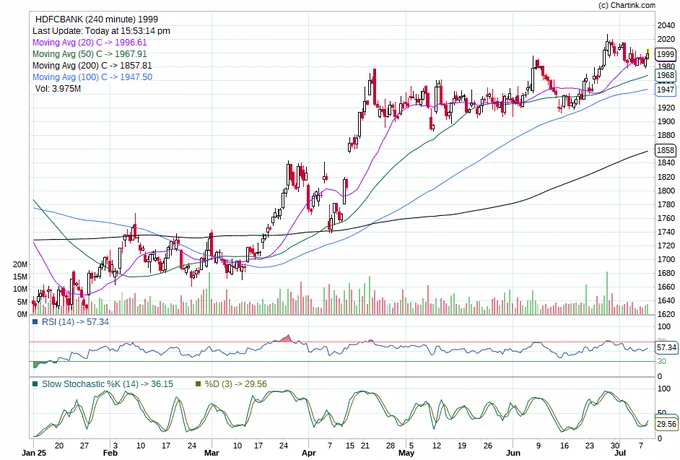
Task: Click the Mar month axis label
Action: click(212, 453)
